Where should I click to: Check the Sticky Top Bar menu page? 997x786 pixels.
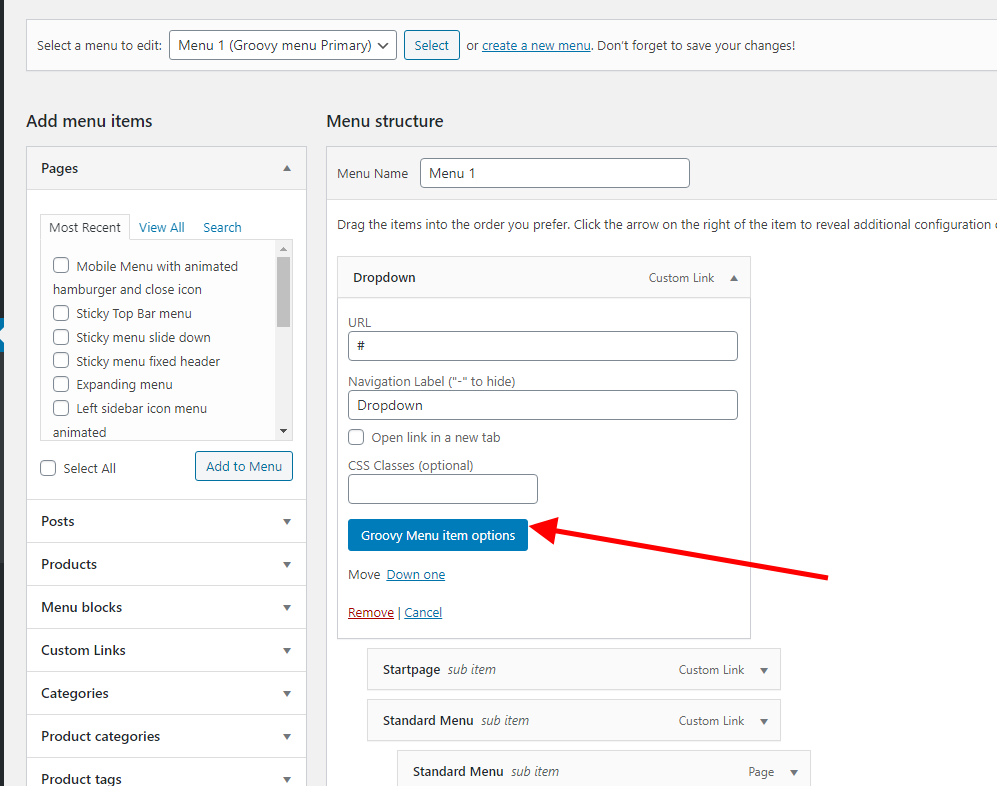pyautogui.click(x=60, y=313)
